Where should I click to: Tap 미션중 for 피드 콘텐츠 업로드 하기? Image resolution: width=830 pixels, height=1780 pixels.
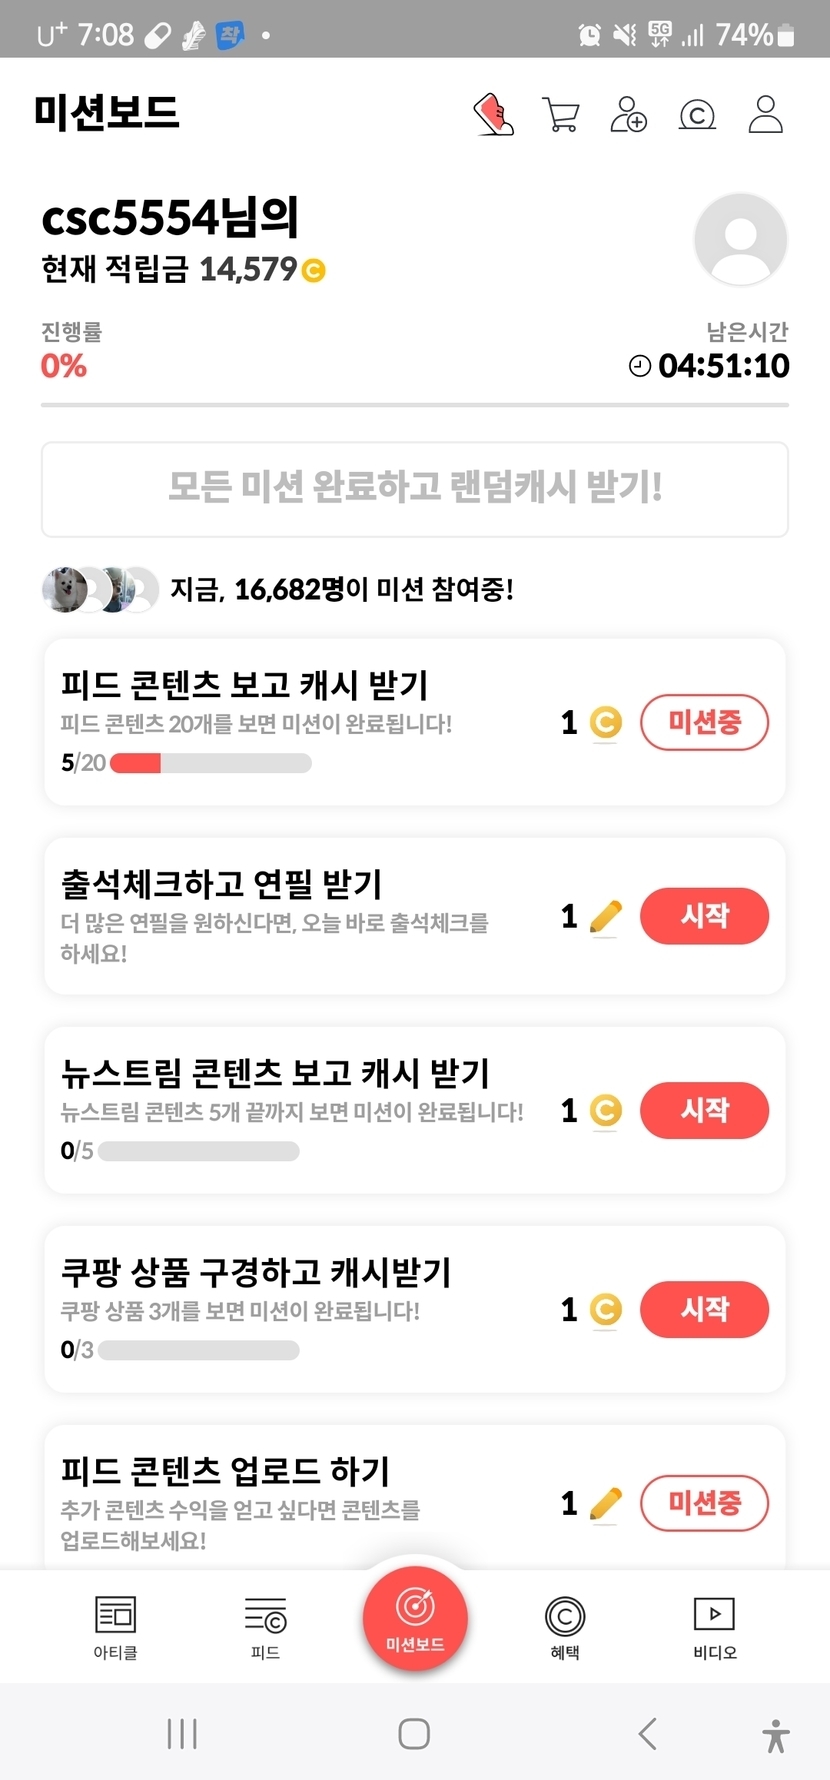click(704, 1503)
